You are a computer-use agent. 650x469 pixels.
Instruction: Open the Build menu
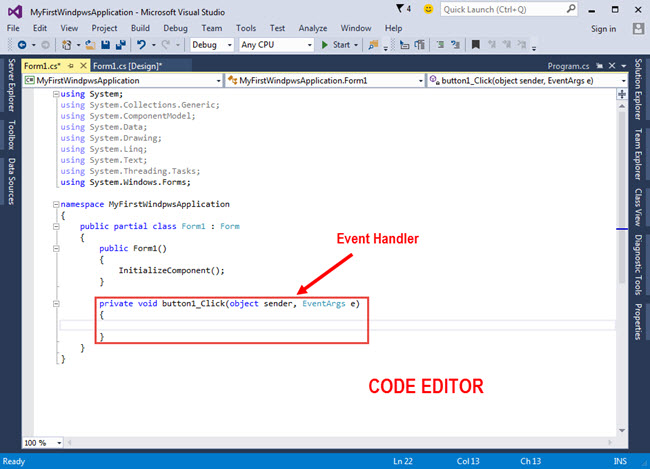point(140,28)
